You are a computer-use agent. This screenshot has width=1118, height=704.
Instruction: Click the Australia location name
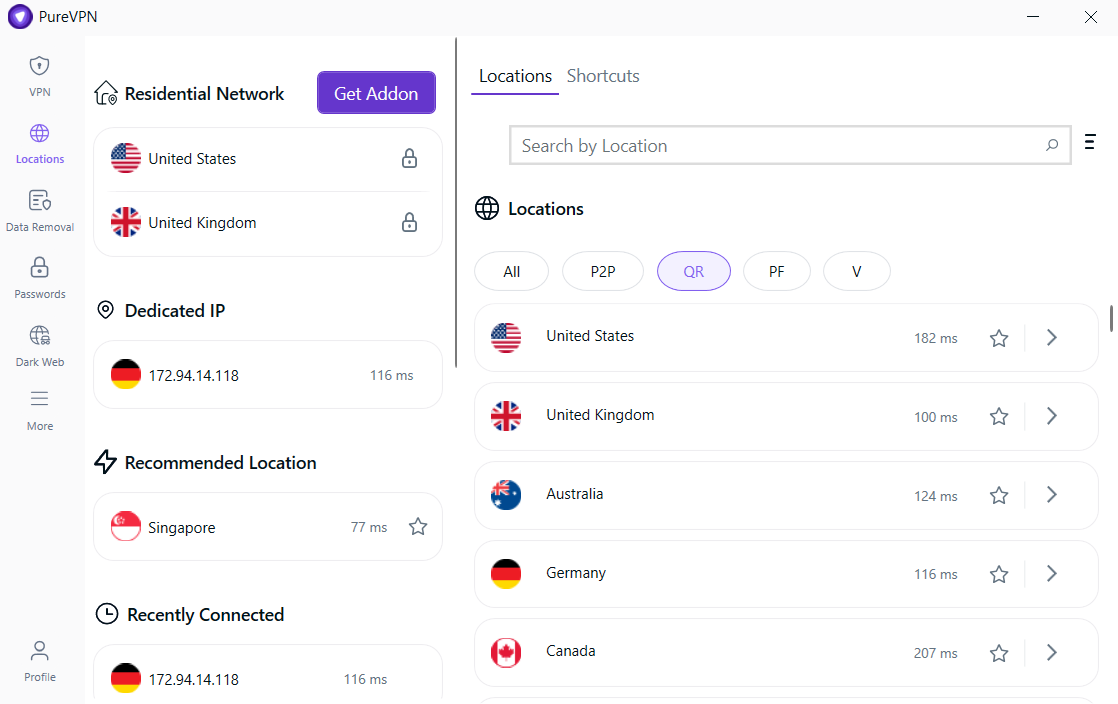tap(574, 494)
